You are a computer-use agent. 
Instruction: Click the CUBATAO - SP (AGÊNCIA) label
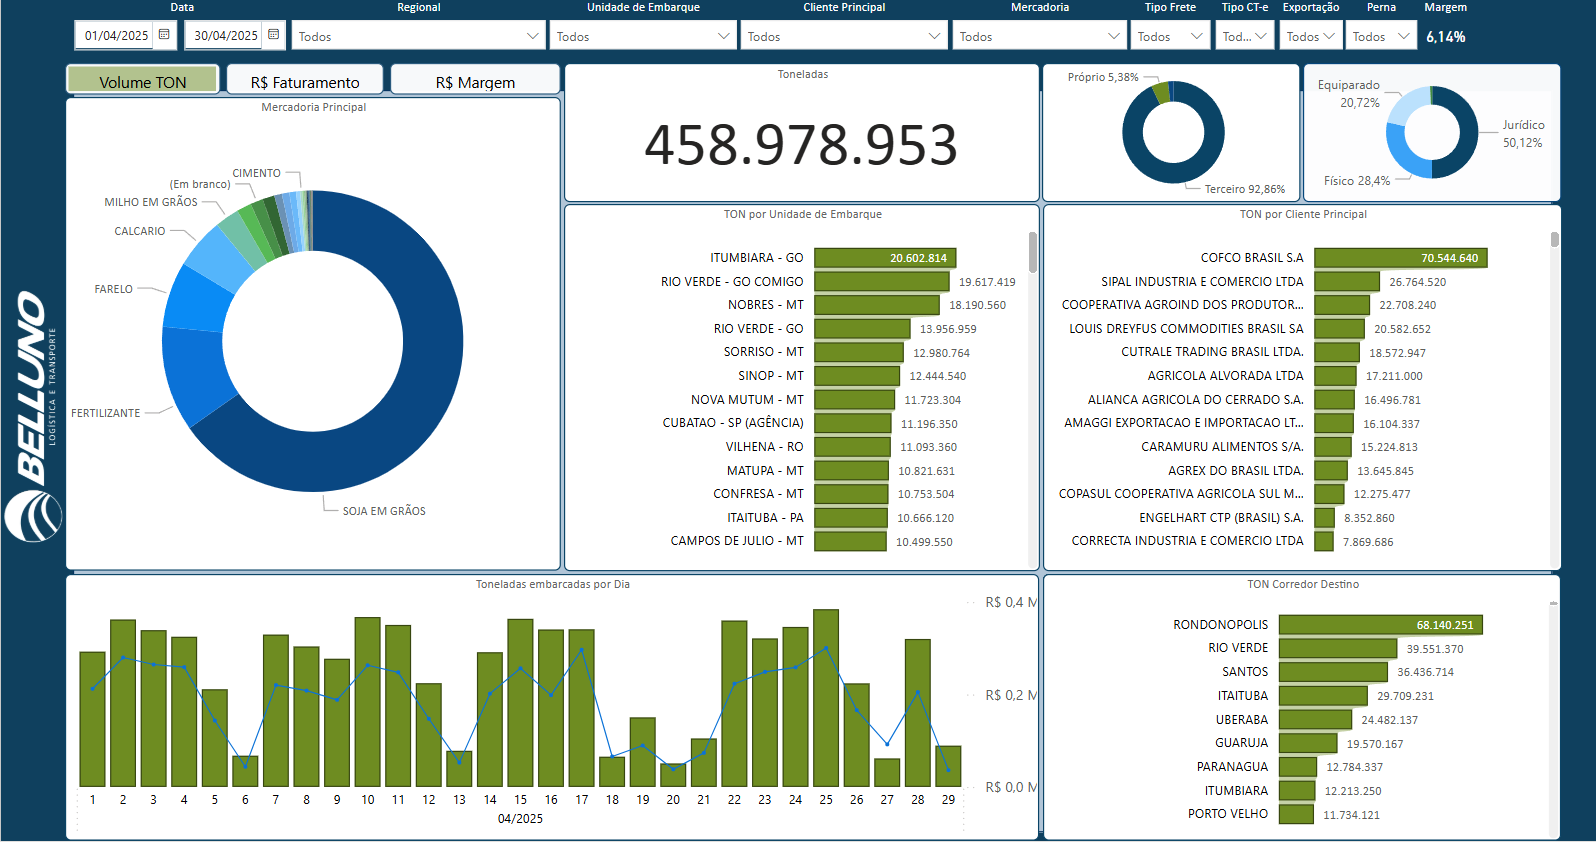[x=733, y=423]
